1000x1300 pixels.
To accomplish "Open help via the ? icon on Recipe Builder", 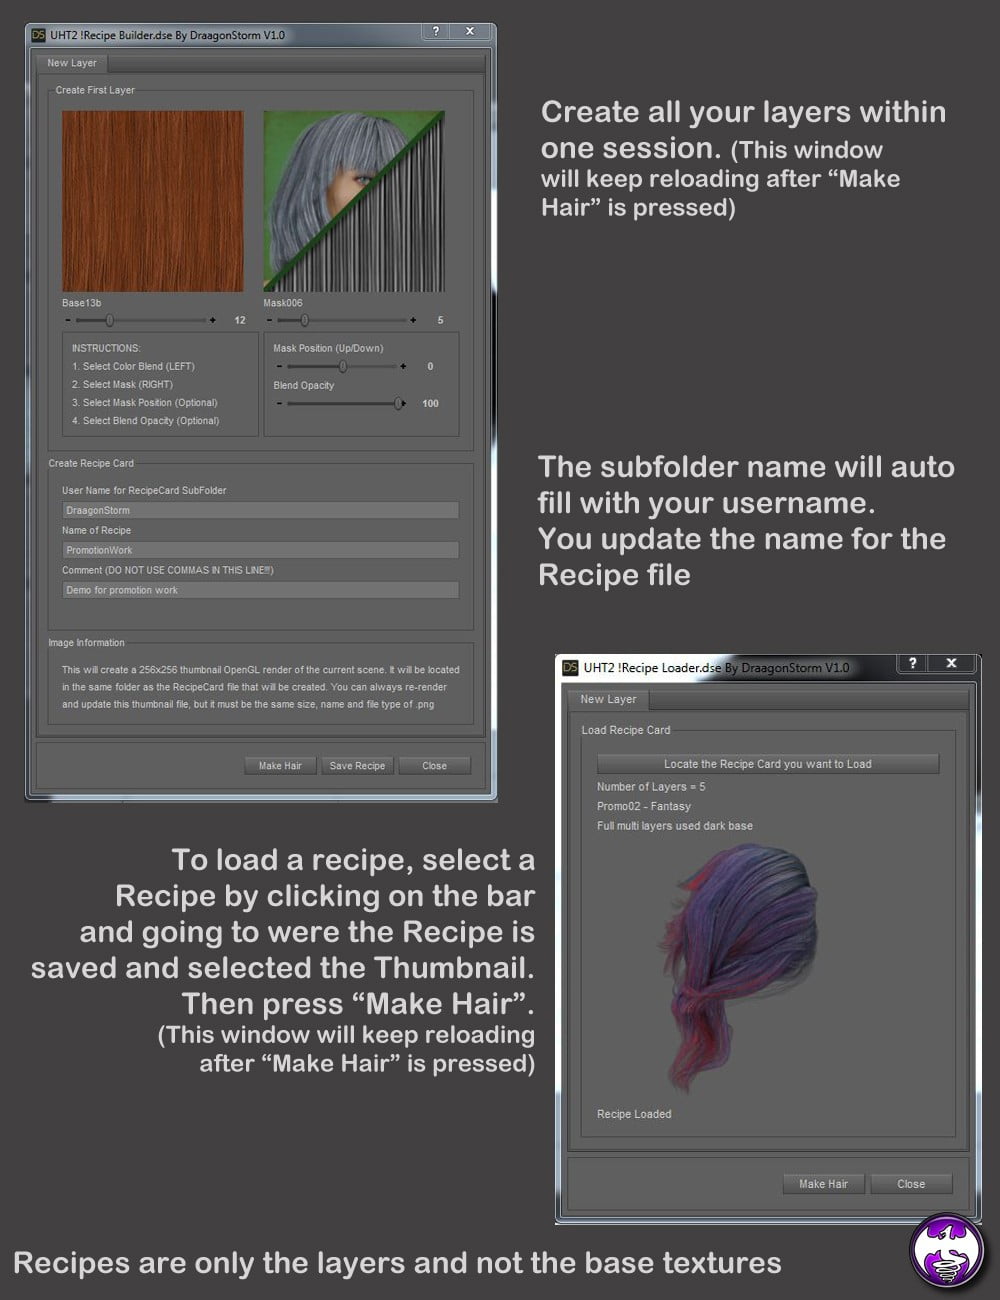I will 436,32.
